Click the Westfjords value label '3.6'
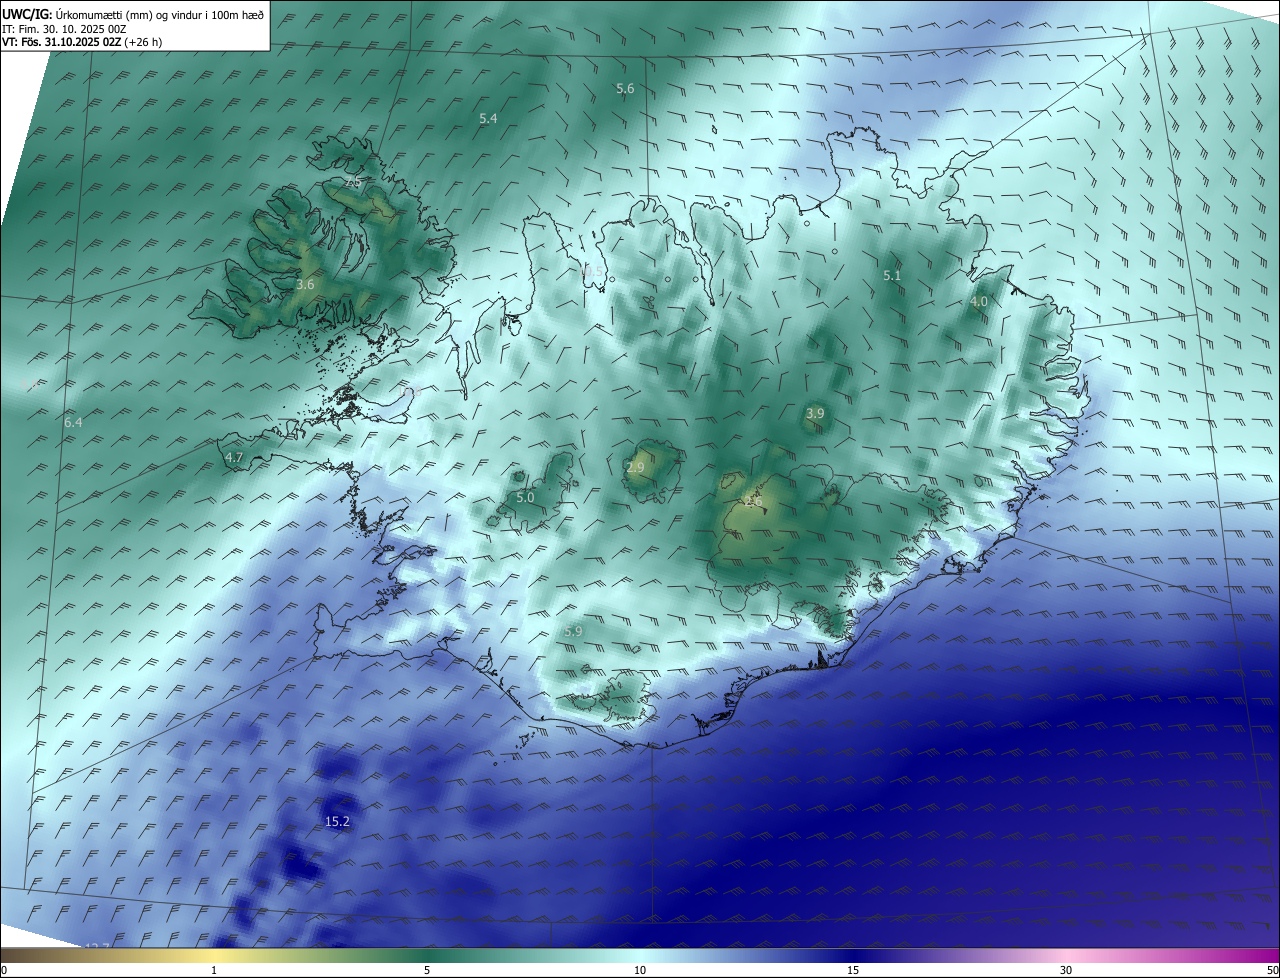 pos(305,285)
